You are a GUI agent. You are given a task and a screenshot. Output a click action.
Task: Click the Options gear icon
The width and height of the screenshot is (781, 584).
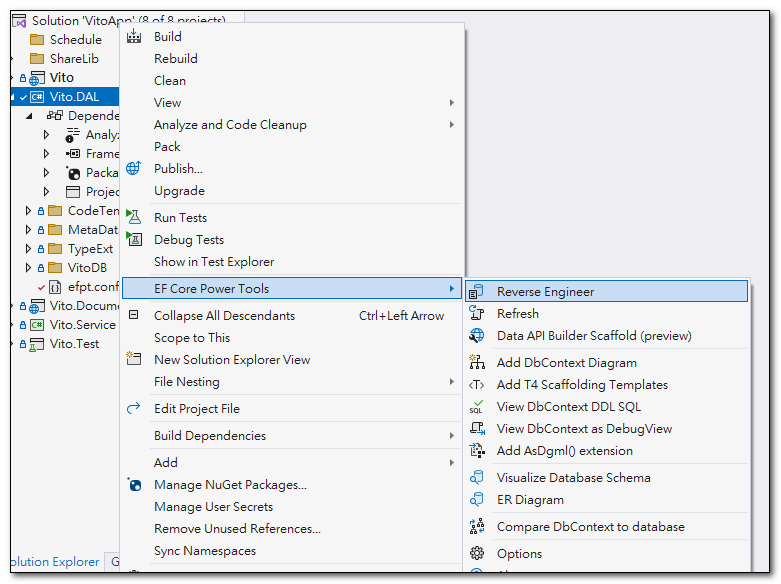tap(477, 553)
